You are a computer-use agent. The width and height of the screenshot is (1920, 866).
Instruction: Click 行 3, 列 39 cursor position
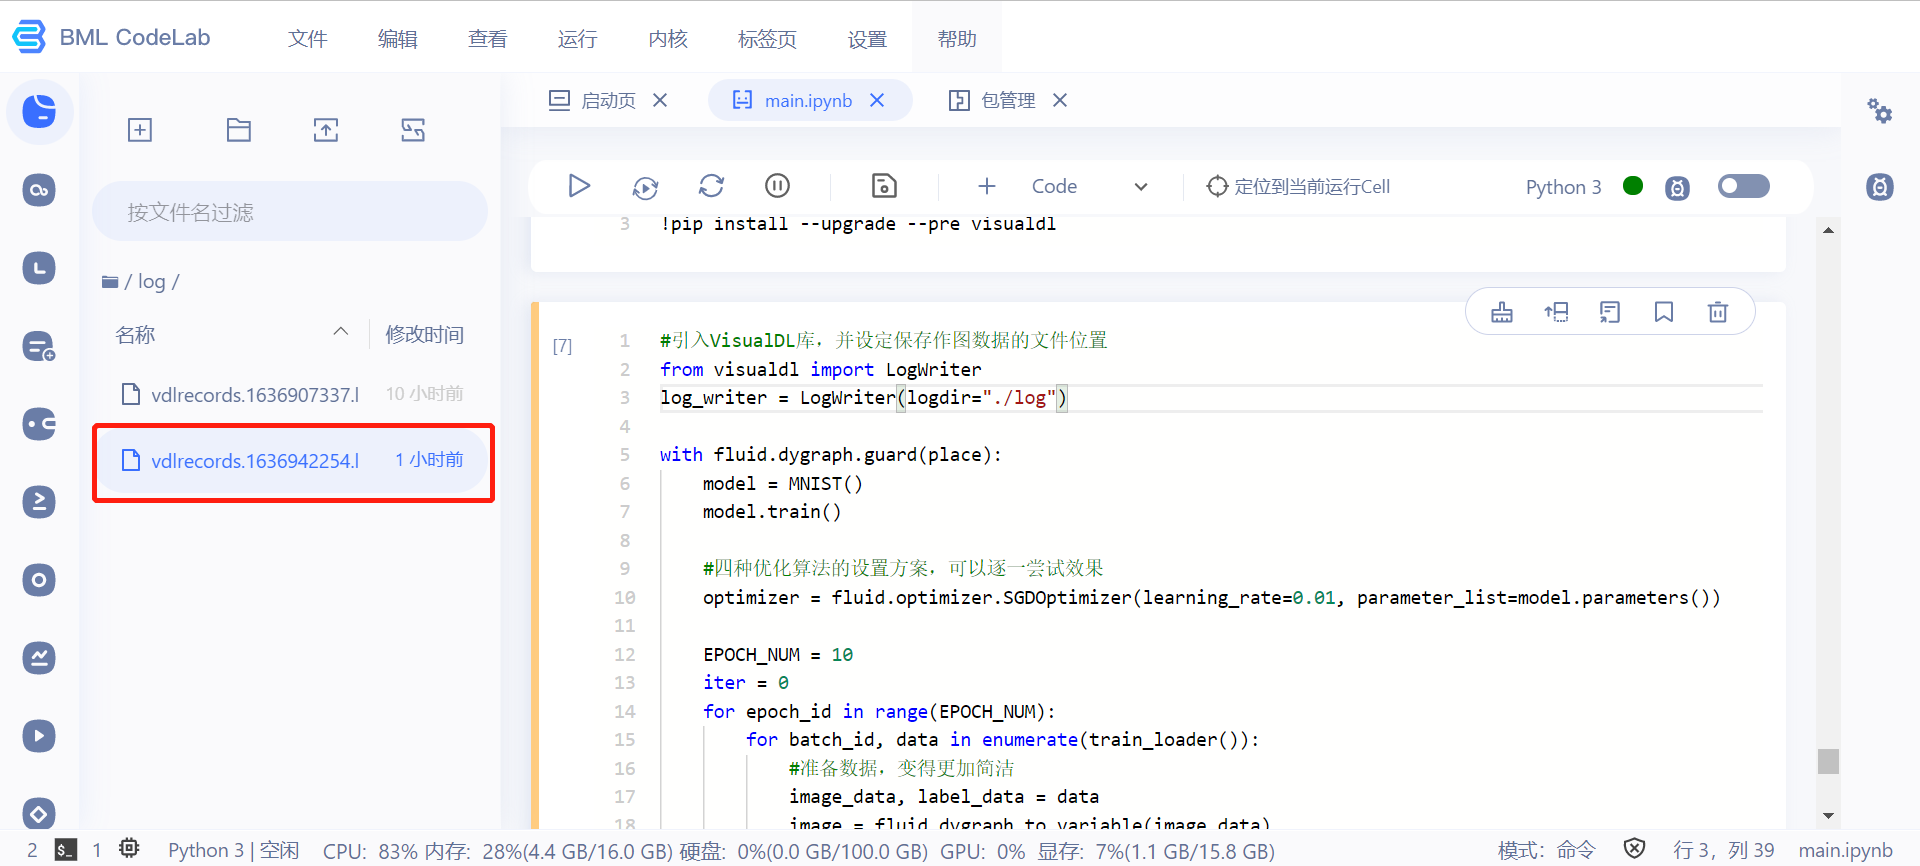1724,850
